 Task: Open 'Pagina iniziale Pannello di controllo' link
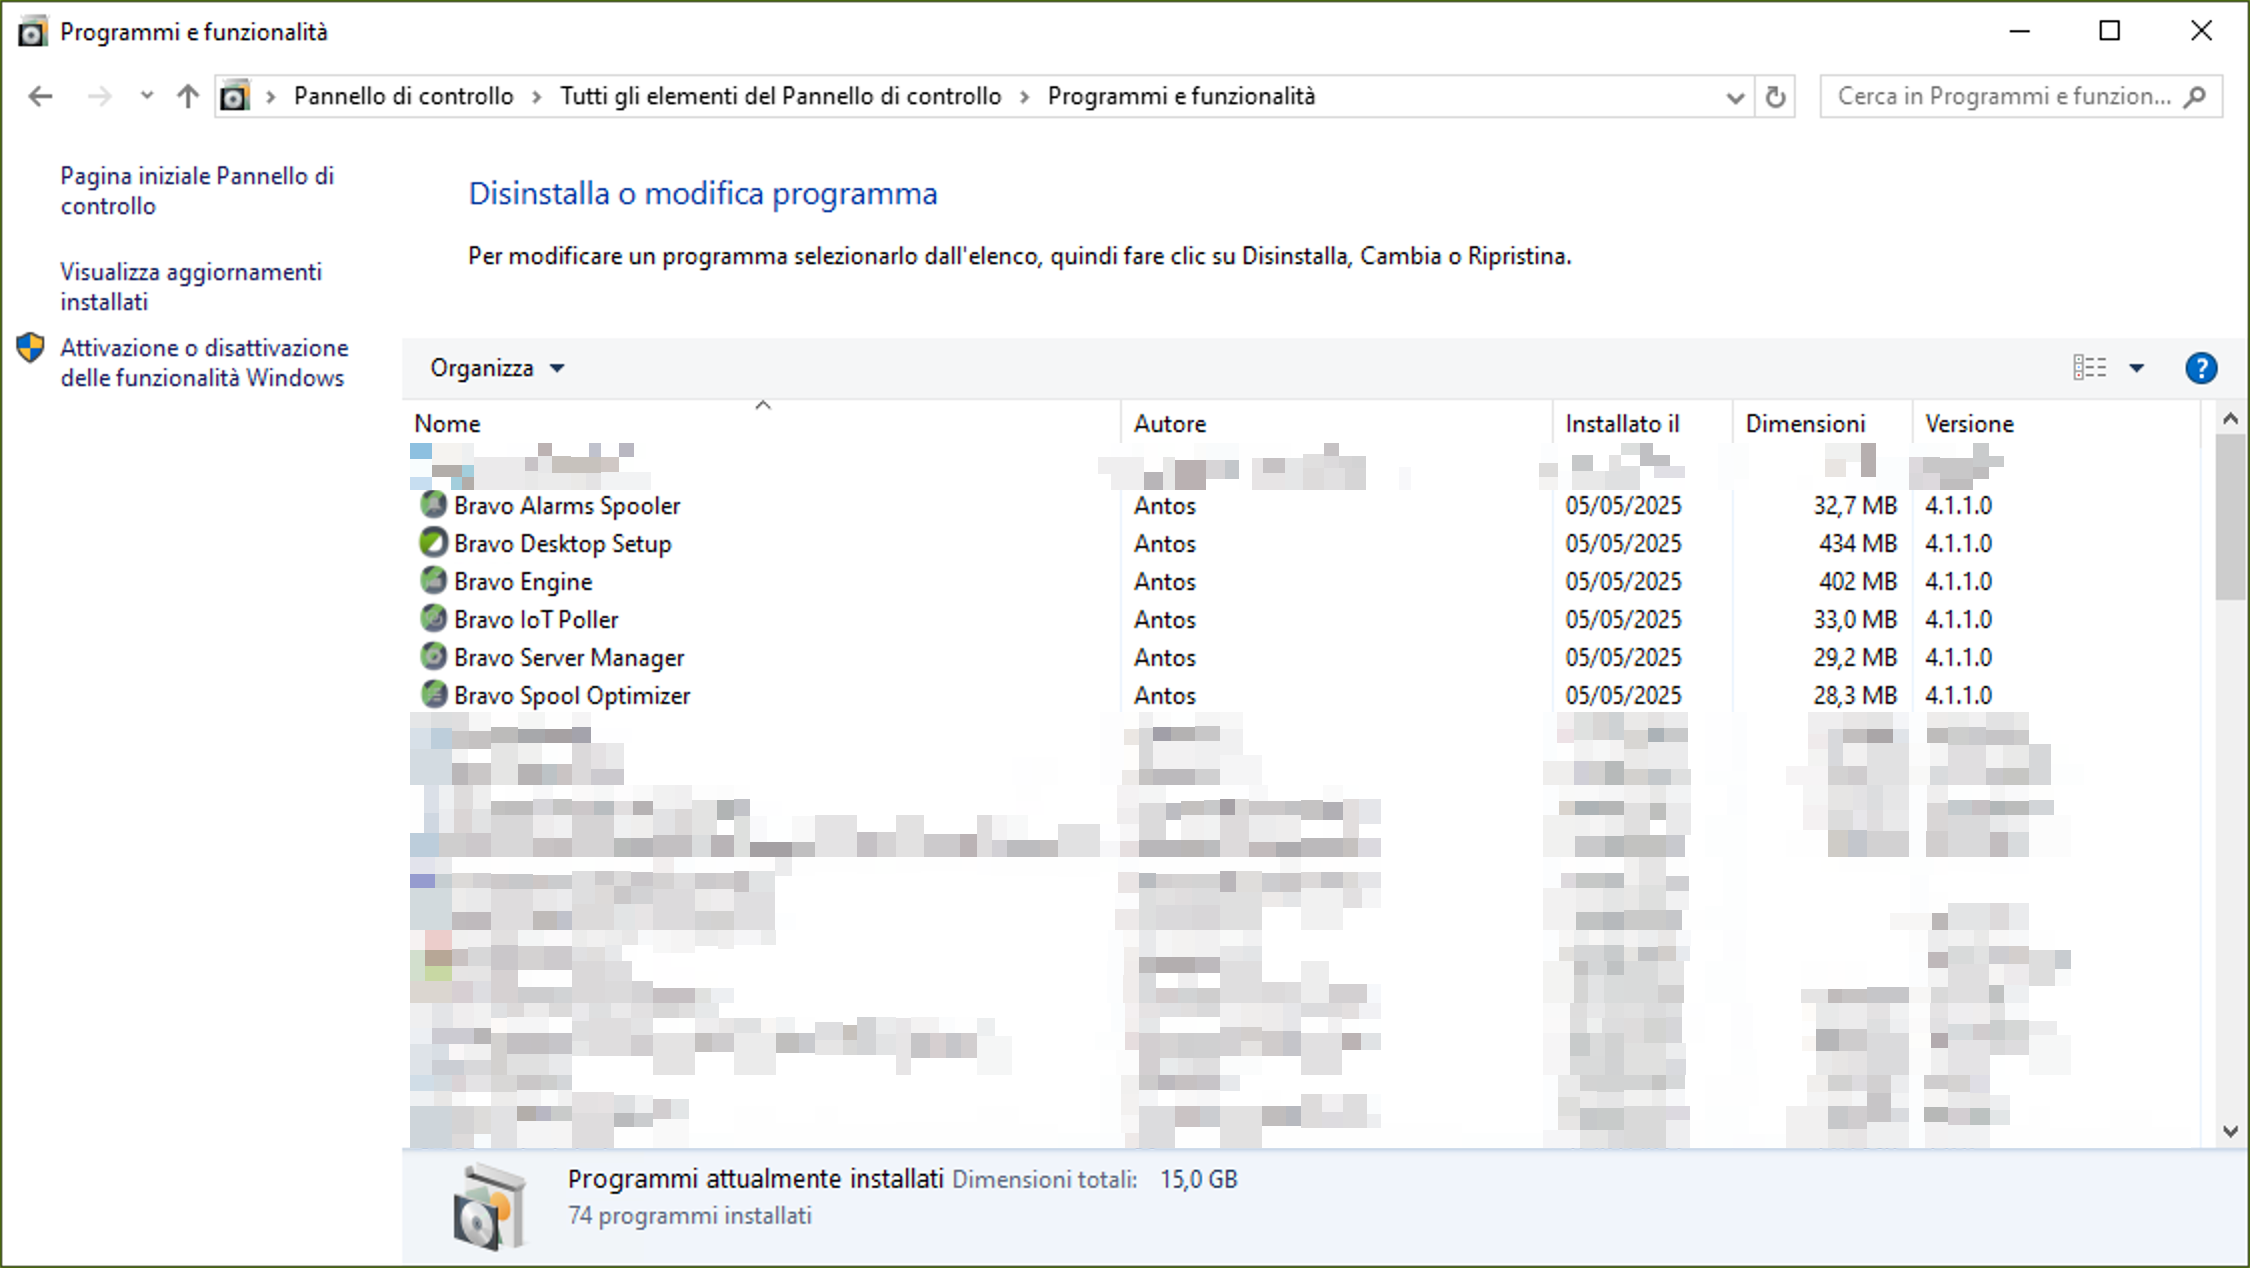[197, 191]
